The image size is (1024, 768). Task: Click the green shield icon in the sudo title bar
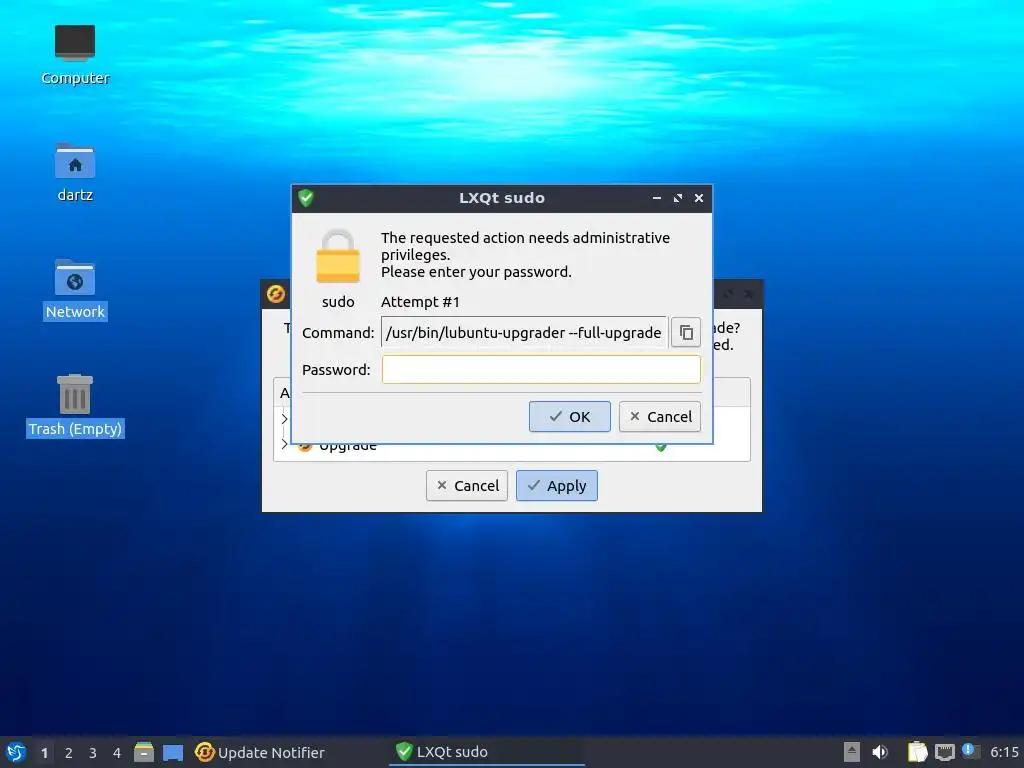pyautogui.click(x=306, y=198)
